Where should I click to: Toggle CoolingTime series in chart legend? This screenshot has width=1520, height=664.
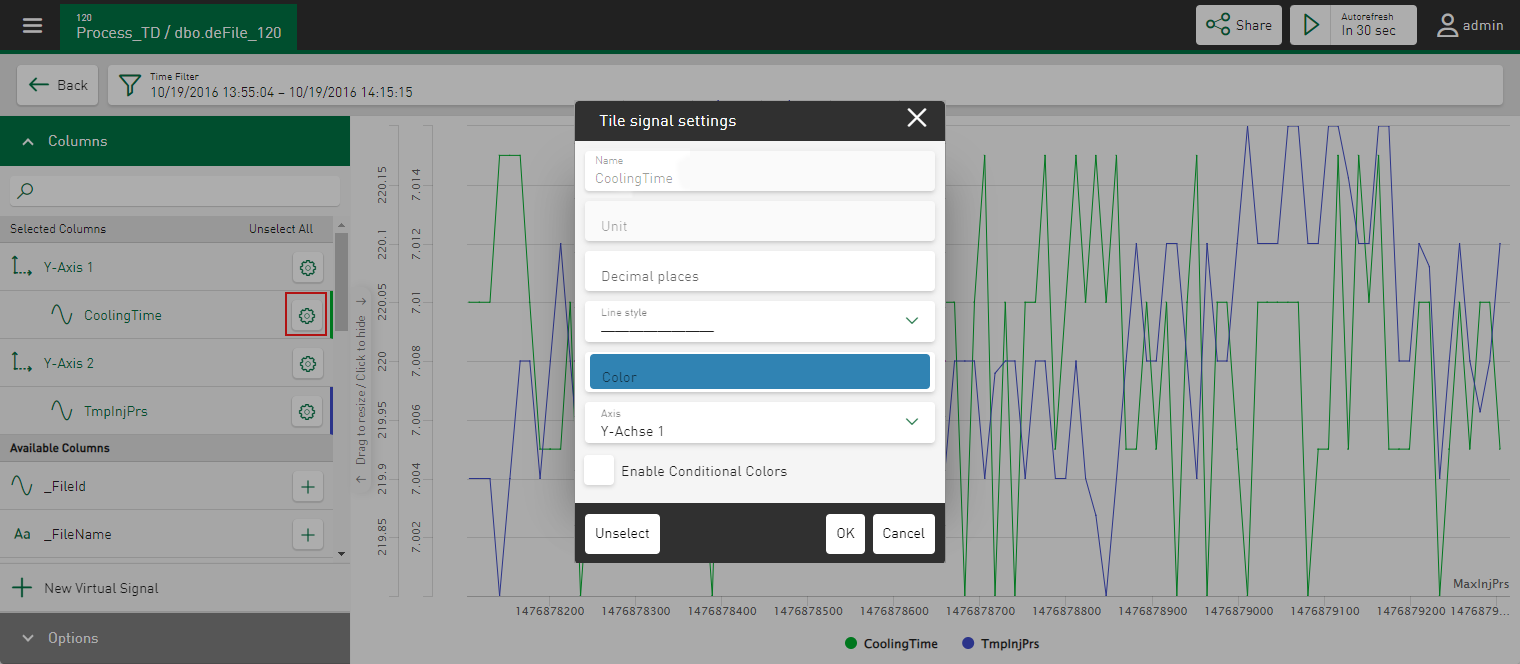tap(891, 644)
